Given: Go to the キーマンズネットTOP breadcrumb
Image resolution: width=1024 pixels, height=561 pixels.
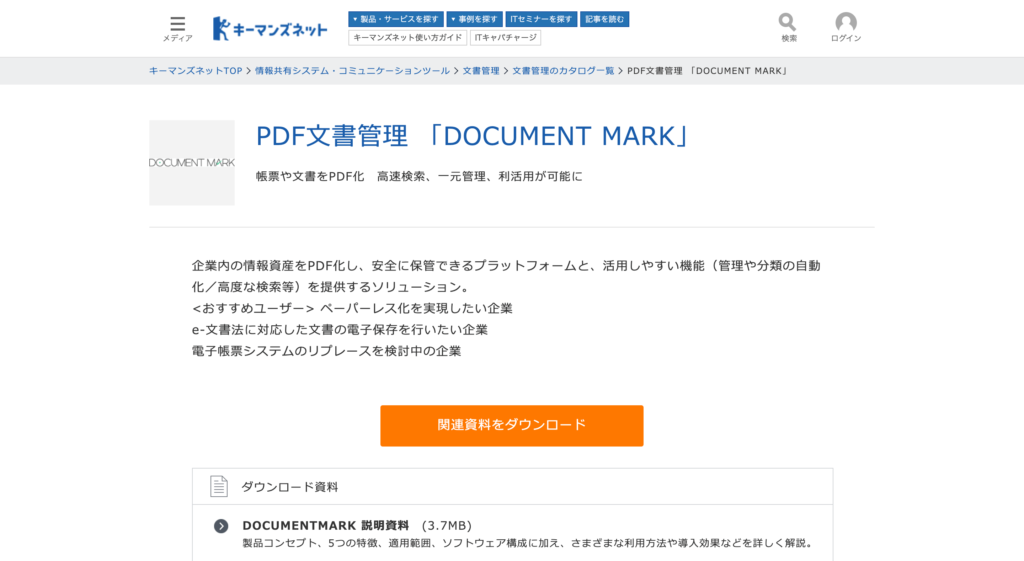Looking at the screenshot, I should tap(195, 71).
